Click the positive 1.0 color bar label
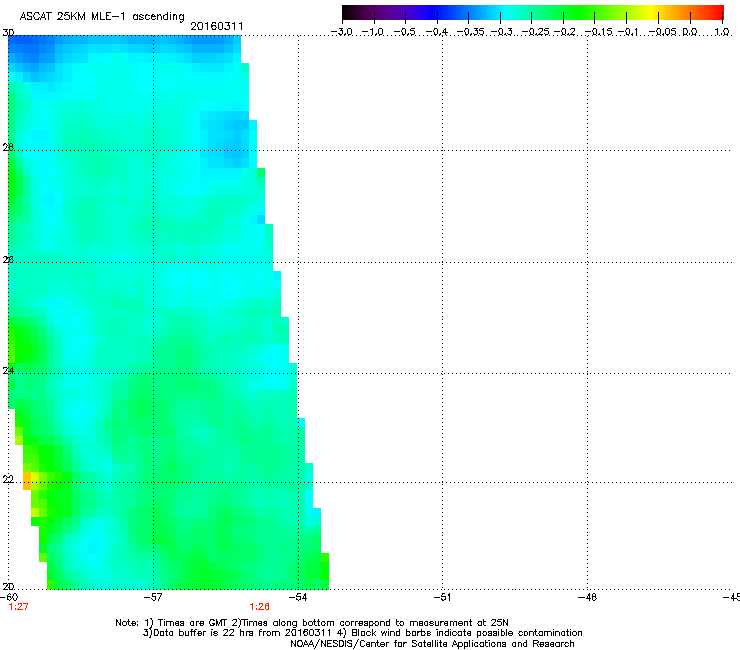740x650 pixels. [722, 32]
